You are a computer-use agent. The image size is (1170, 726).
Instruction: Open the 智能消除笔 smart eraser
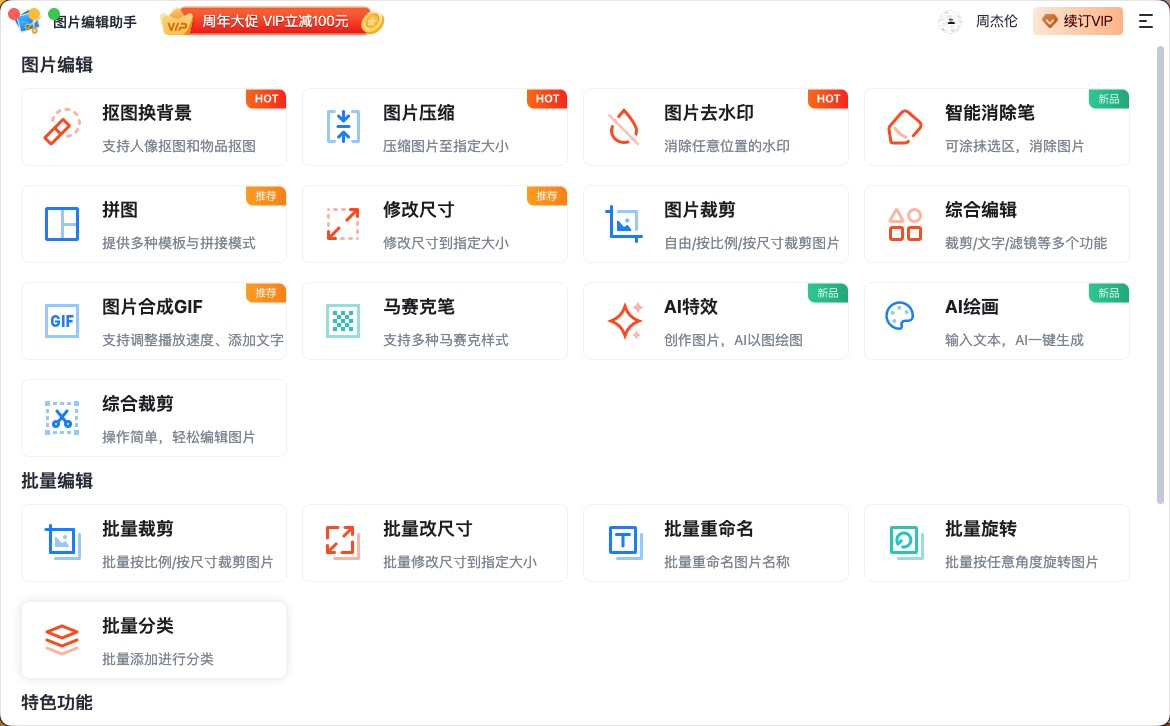click(x=997, y=127)
